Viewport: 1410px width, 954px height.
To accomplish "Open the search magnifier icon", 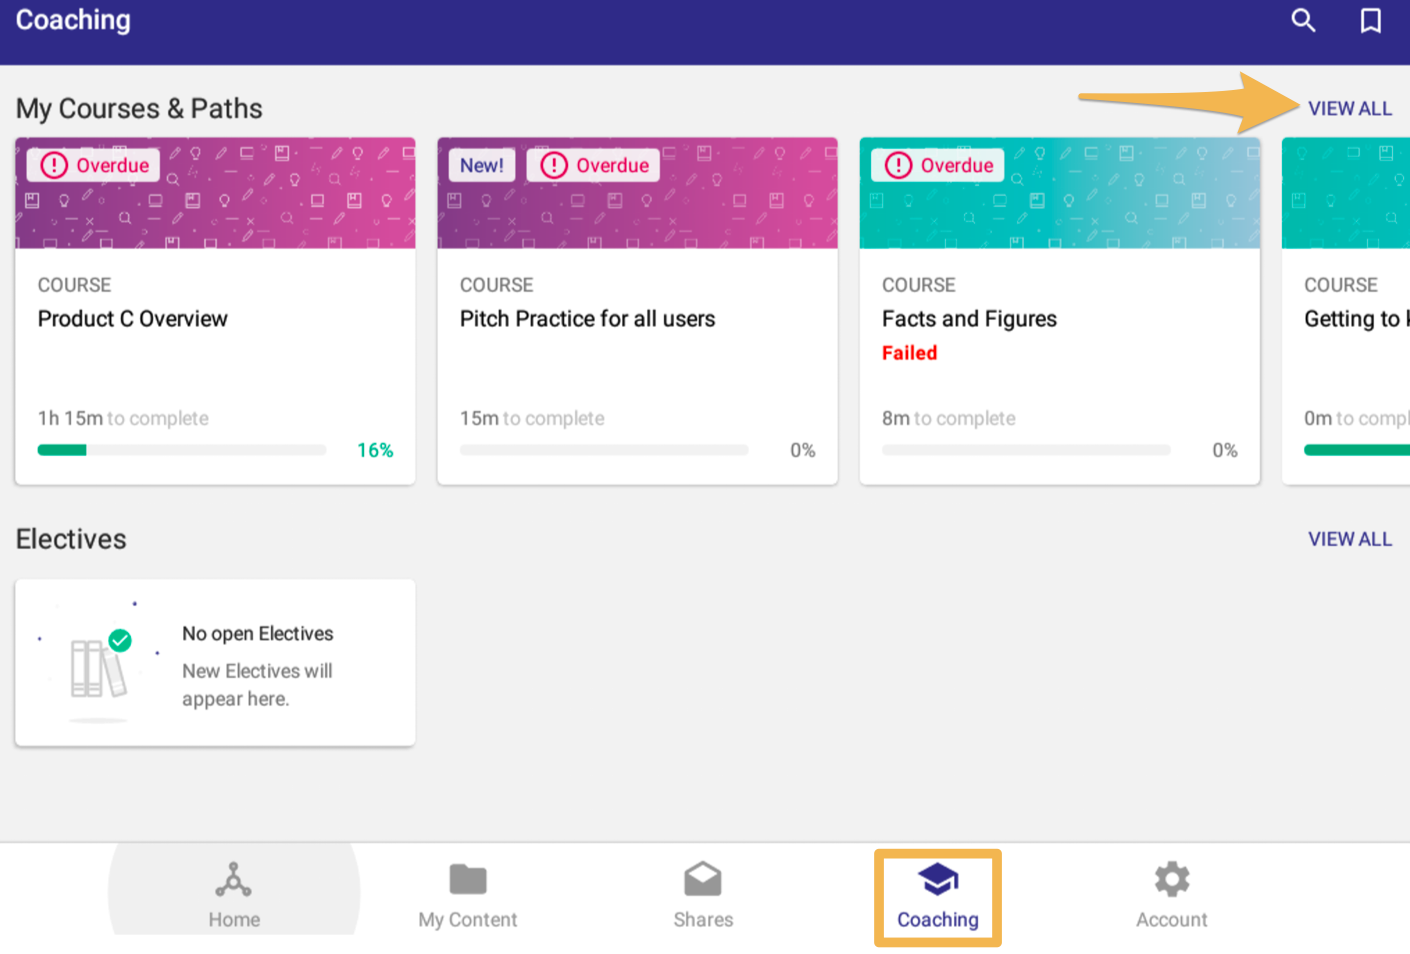I will pos(1302,20).
